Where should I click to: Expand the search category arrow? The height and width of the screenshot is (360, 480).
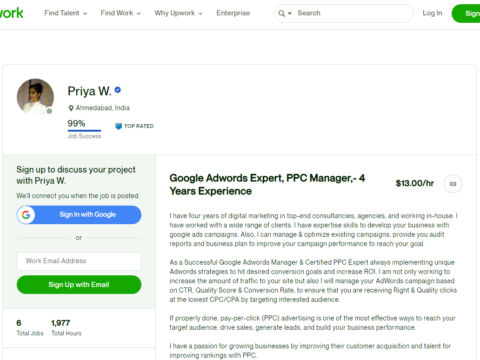pyautogui.click(x=290, y=13)
